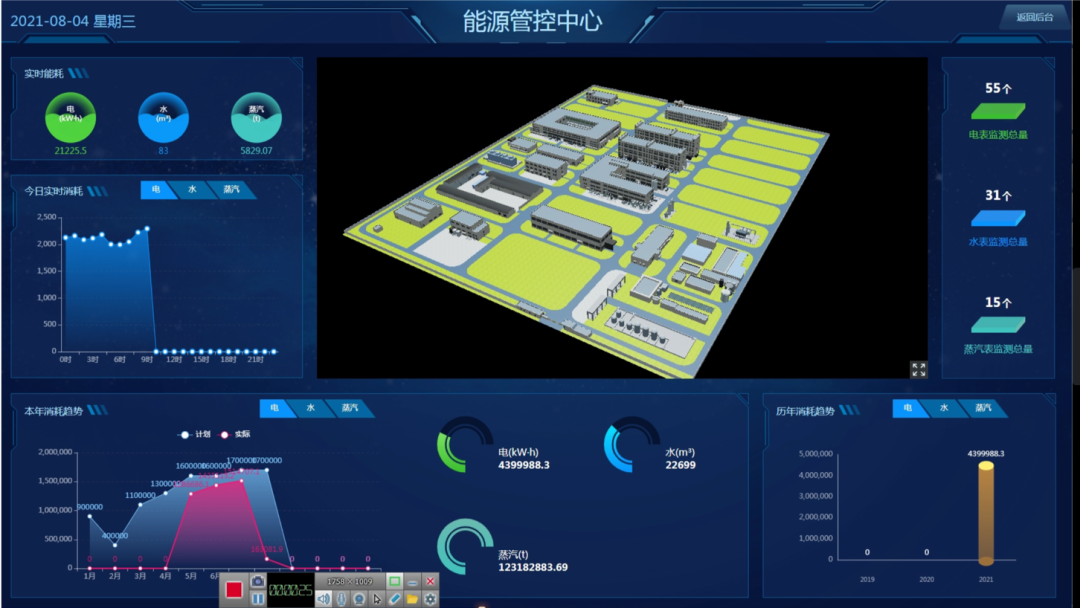The image size is (1080, 608).
Task: Click the 31个 meter count
Action: coord(998,196)
